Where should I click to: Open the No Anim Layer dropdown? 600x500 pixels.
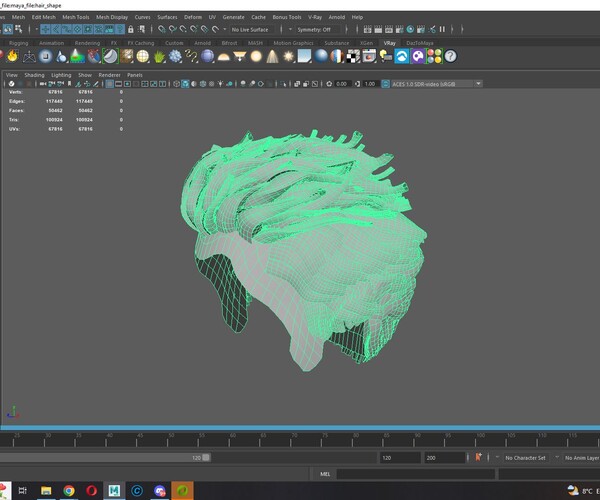[x=582, y=458]
